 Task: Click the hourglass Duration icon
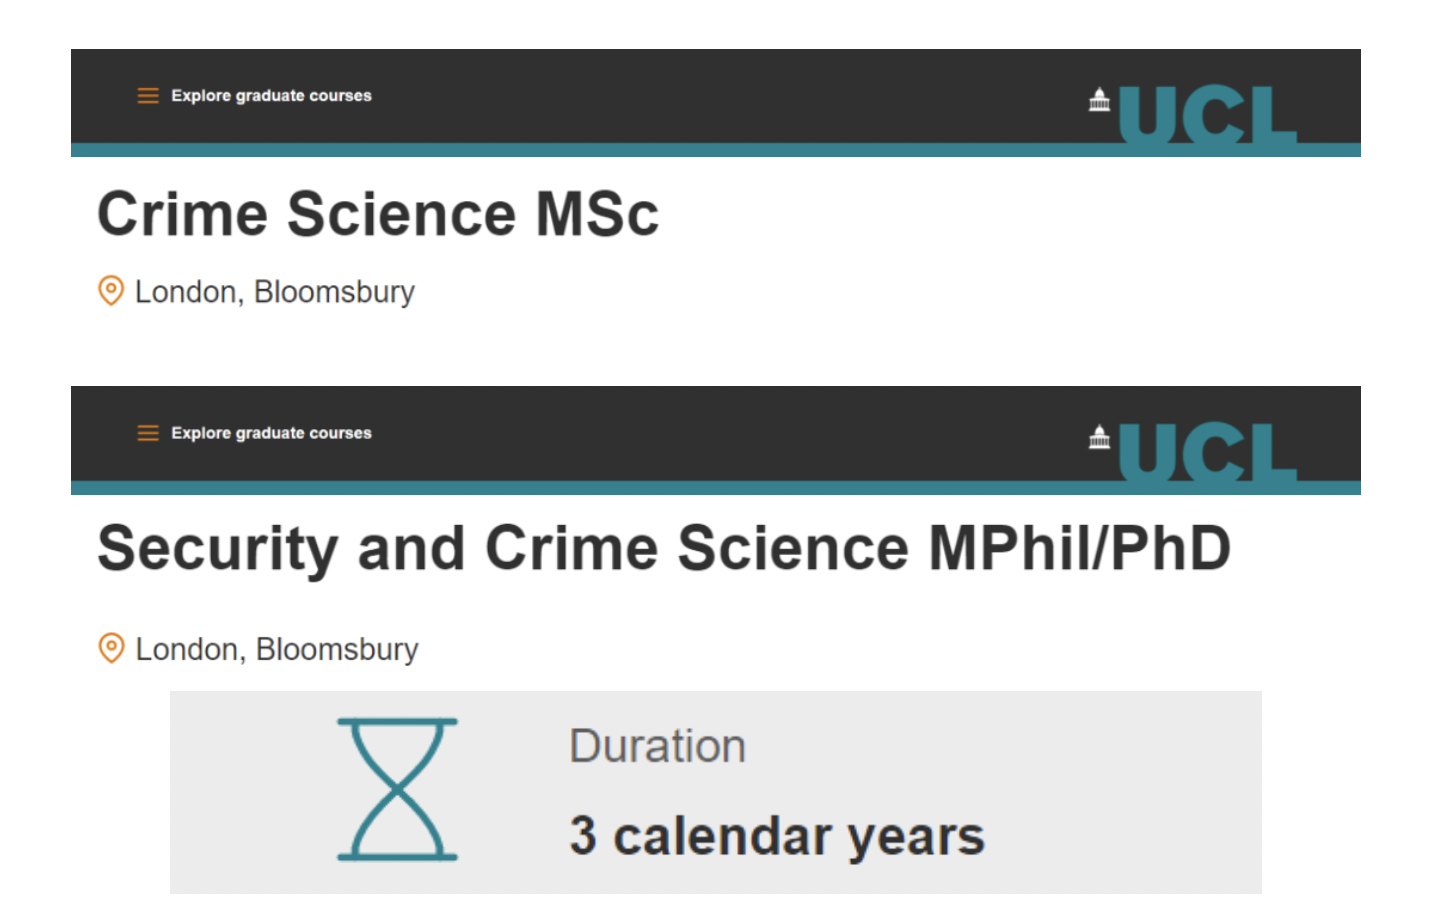(x=397, y=789)
